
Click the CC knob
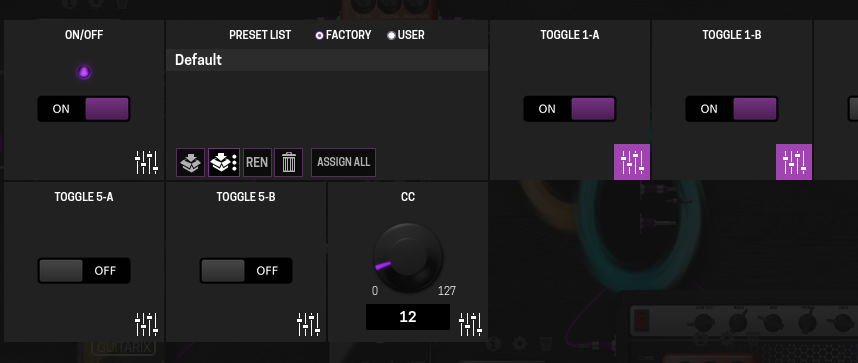[408, 257]
